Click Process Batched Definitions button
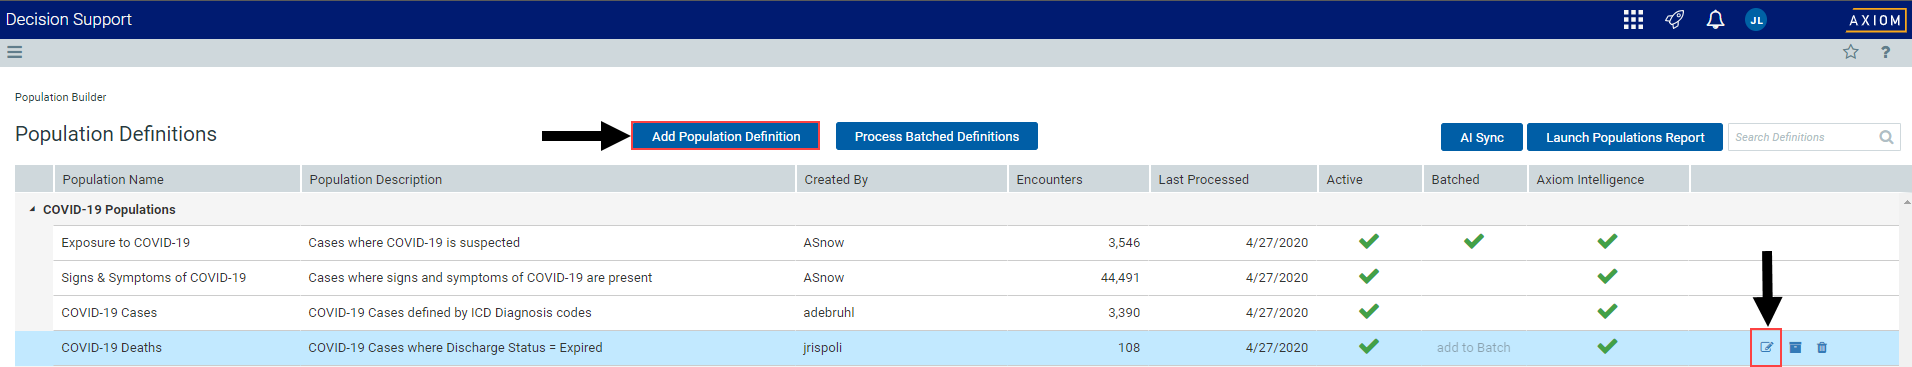The height and width of the screenshot is (367, 1912). click(937, 136)
